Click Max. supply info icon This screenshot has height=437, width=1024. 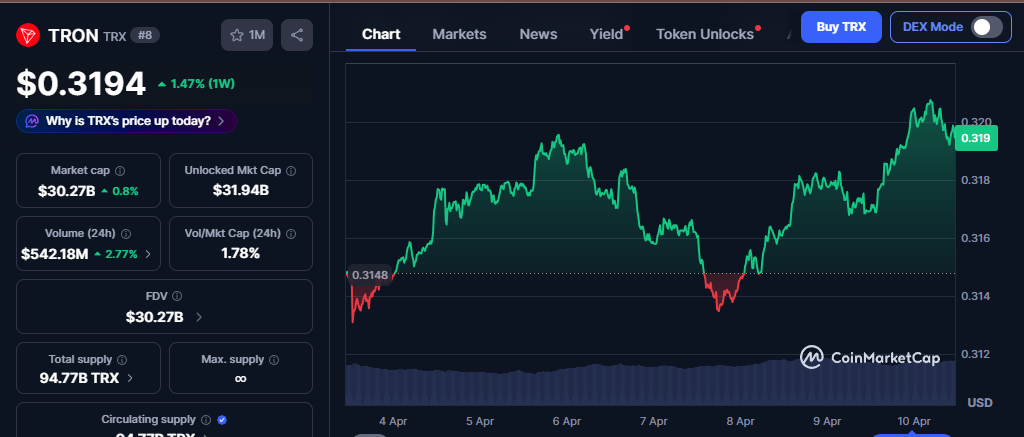click(274, 359)
